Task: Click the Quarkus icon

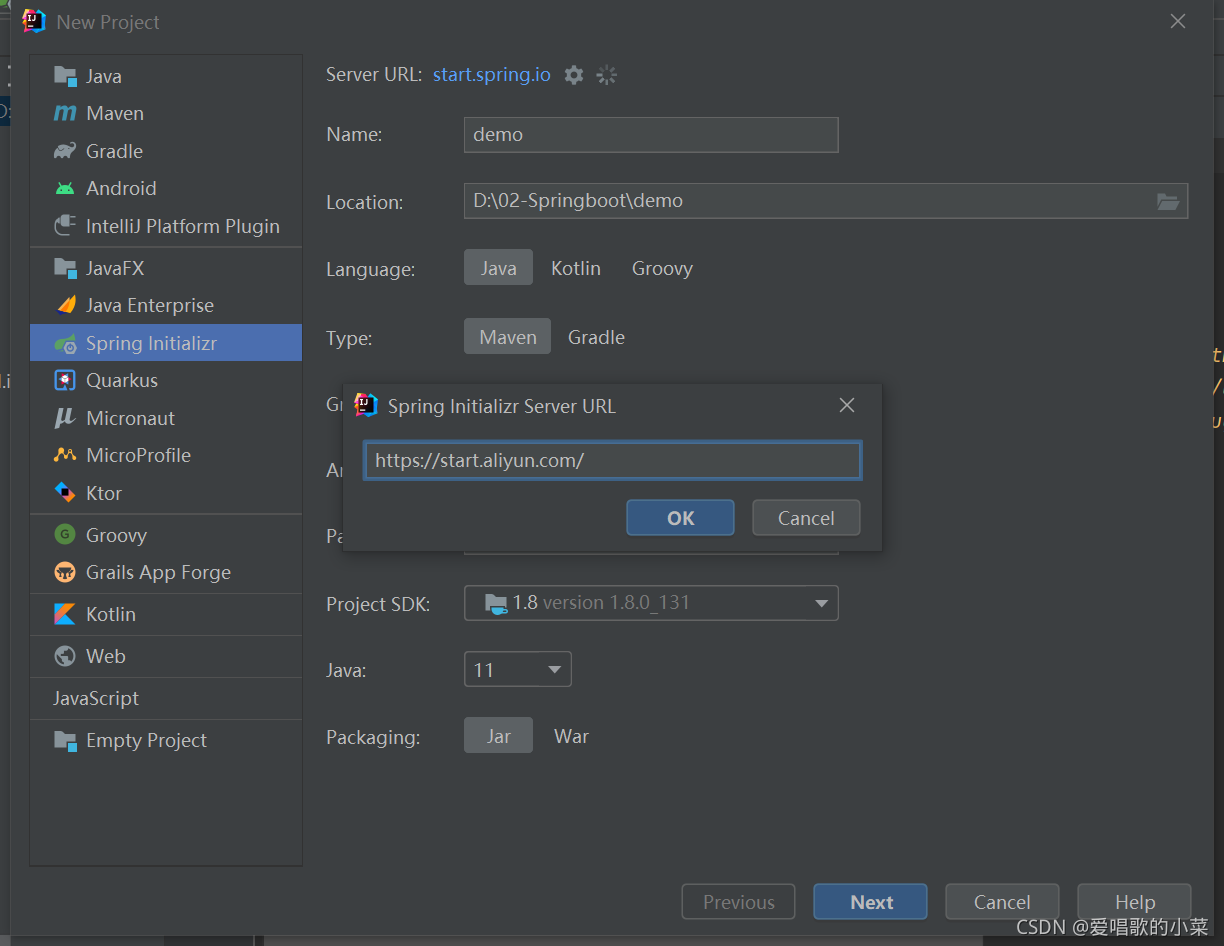Action: [x=65, y=380]
